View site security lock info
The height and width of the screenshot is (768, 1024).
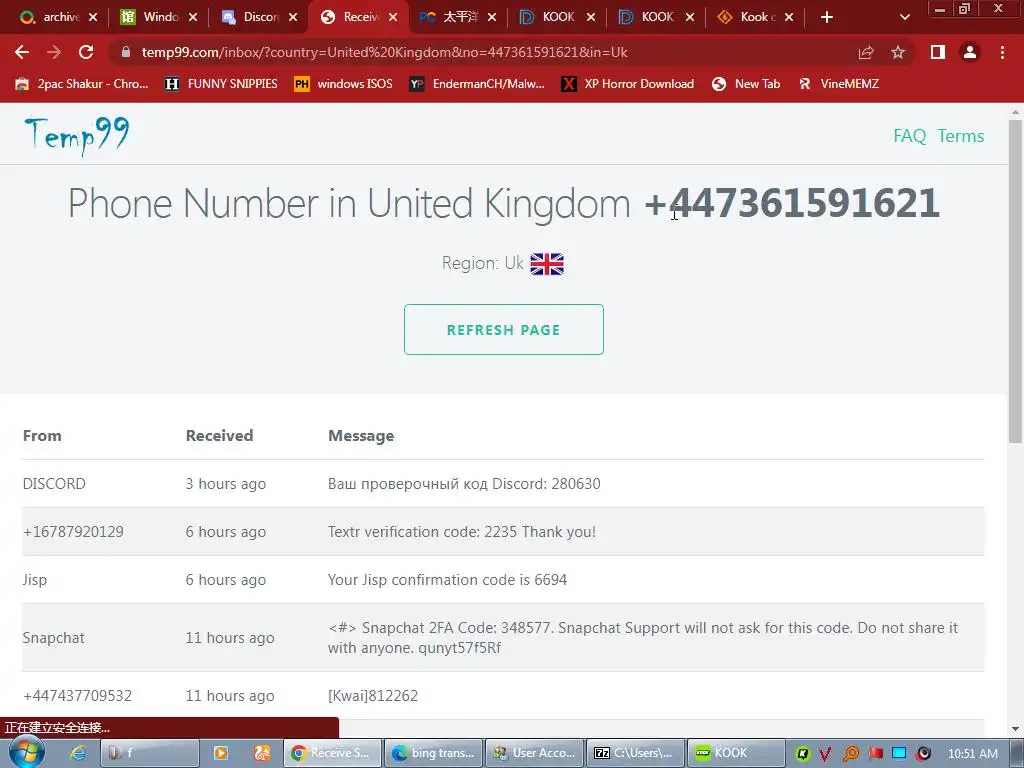pos(126,52)
